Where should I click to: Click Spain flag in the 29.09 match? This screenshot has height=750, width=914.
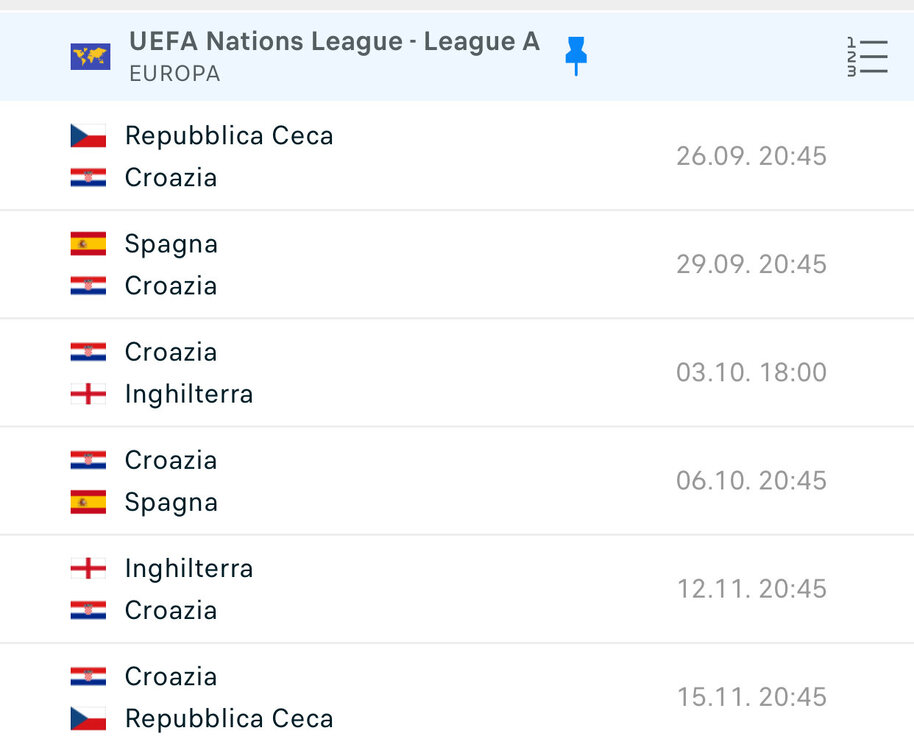click(88, 244)
